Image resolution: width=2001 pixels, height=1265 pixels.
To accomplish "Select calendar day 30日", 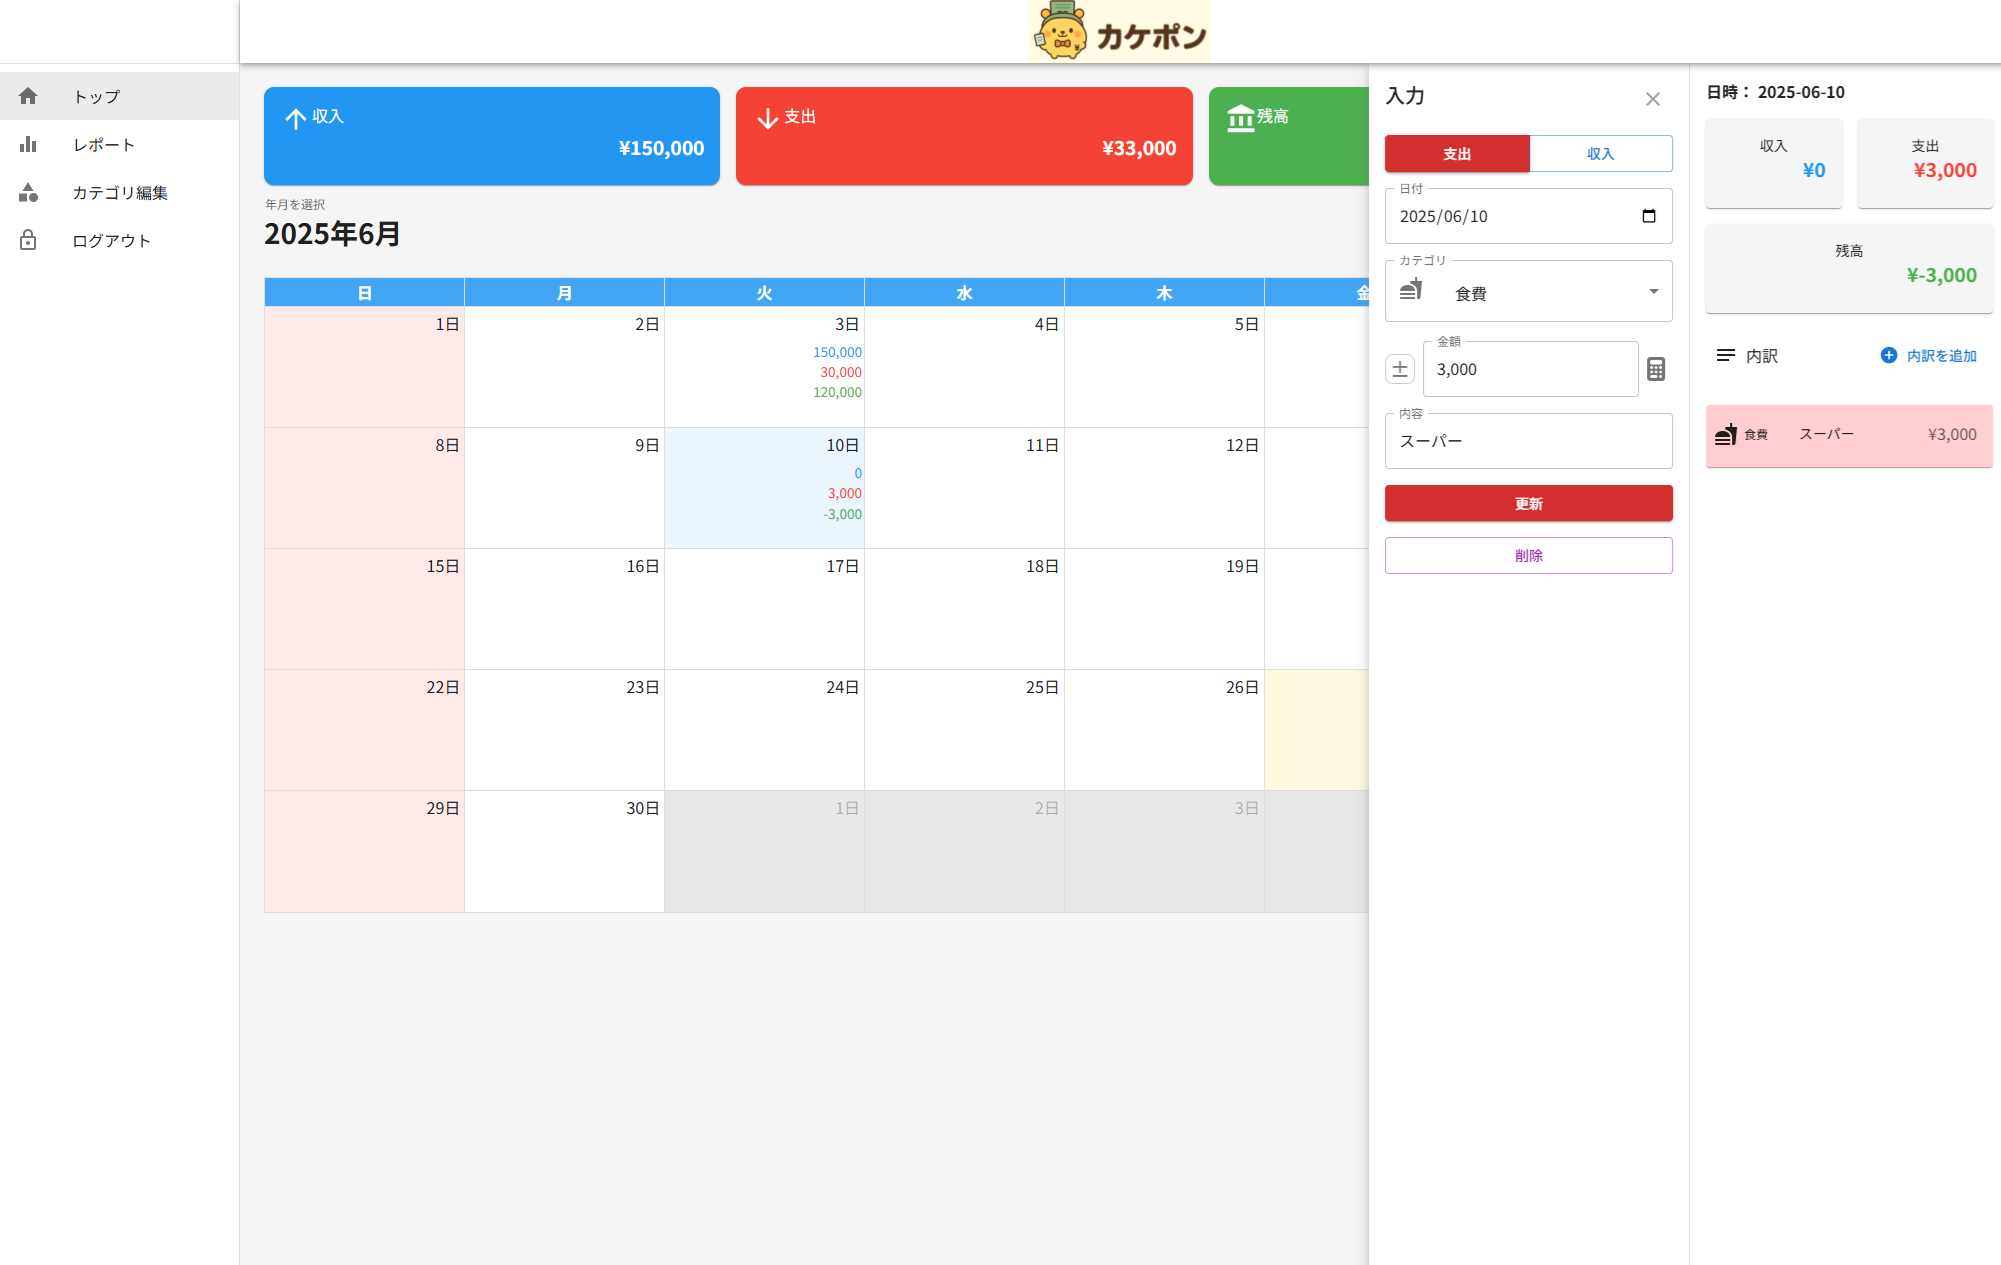I will [x=564, y=851].
